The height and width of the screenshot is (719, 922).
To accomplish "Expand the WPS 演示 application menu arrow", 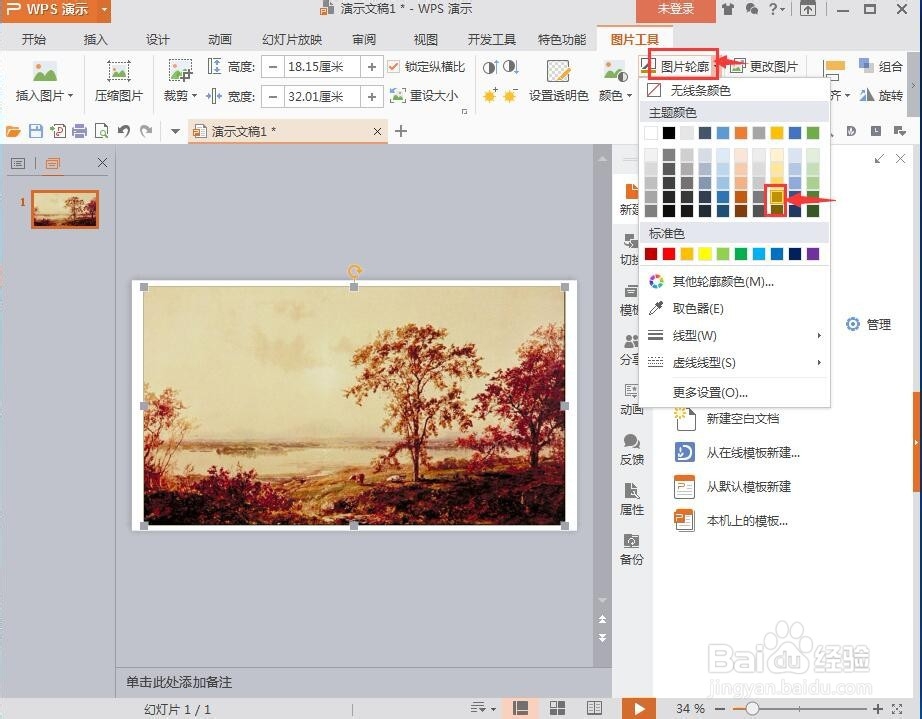I will coord(104,9).
